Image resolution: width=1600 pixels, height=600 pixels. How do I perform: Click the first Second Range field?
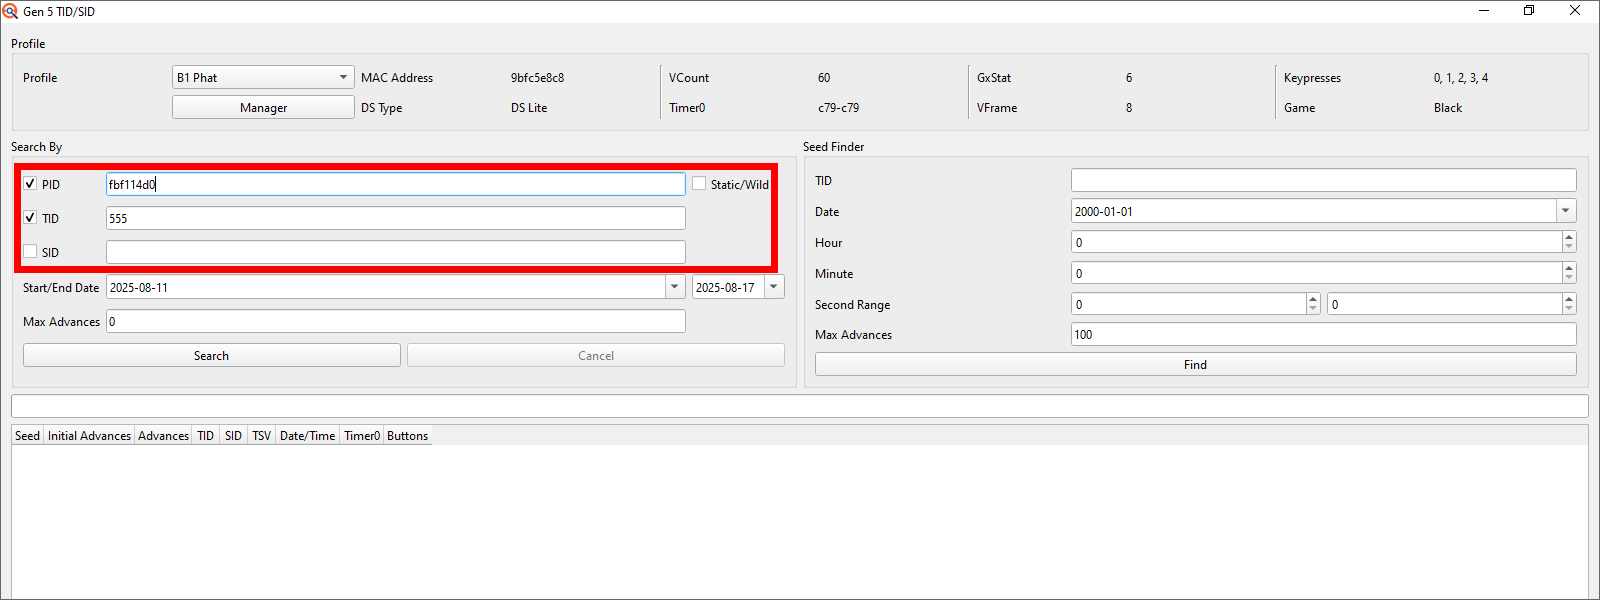1188,304
